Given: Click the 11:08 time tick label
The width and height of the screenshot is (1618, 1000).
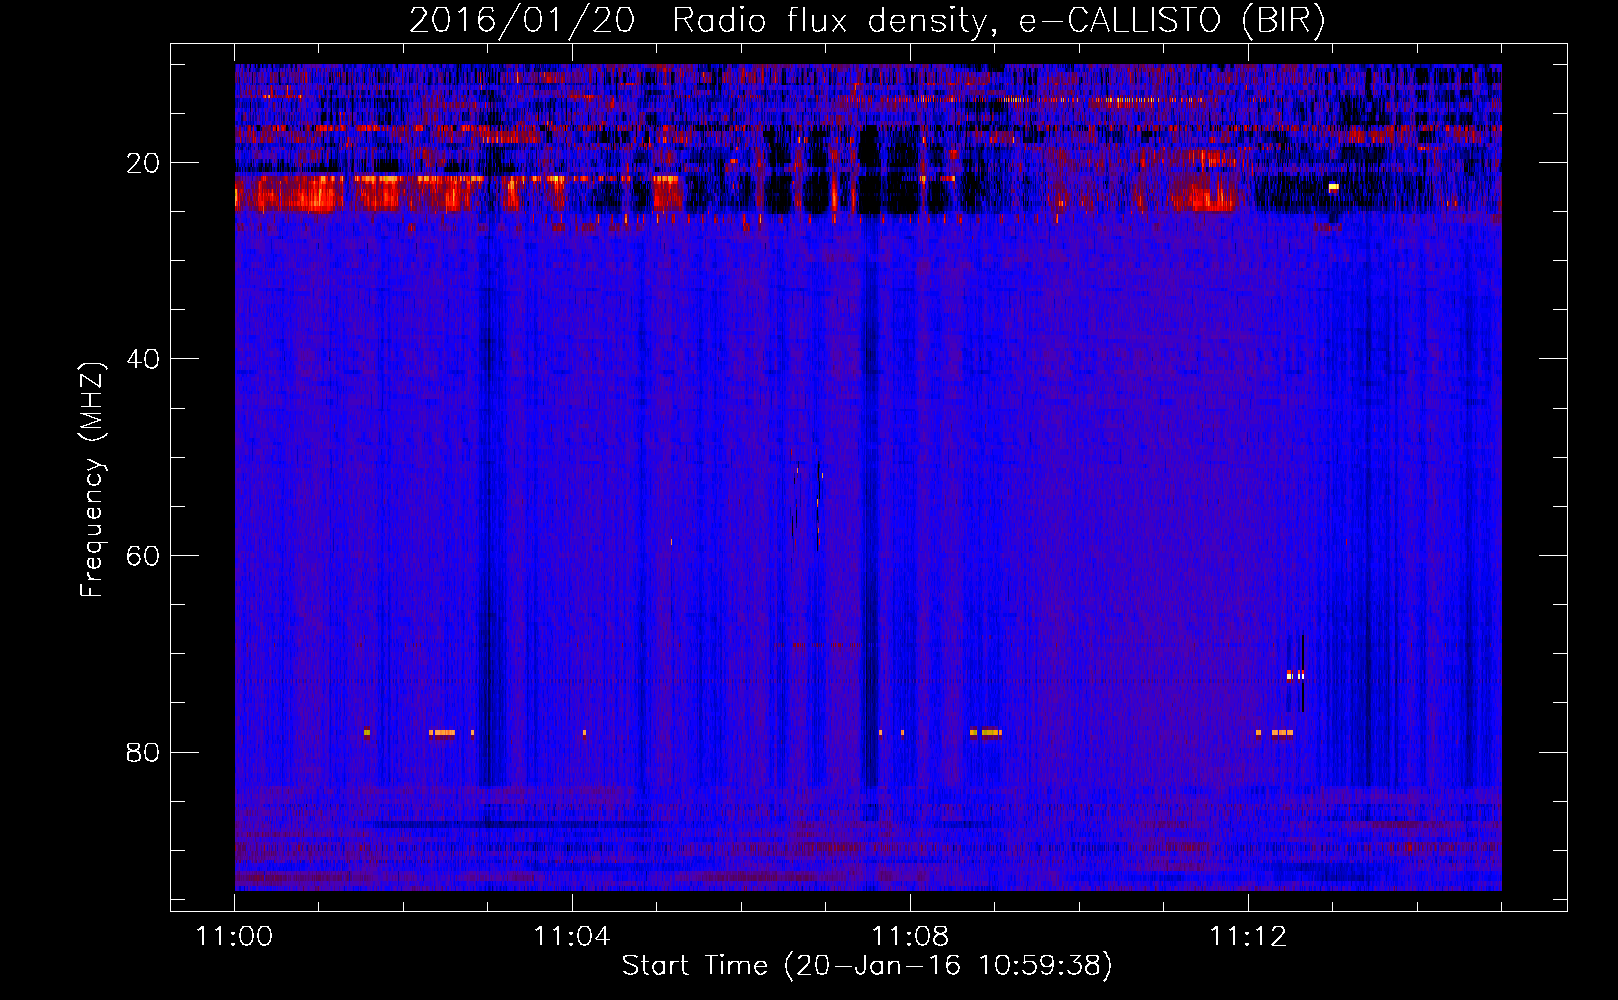Looking at the screenshot, I should 910,937.
